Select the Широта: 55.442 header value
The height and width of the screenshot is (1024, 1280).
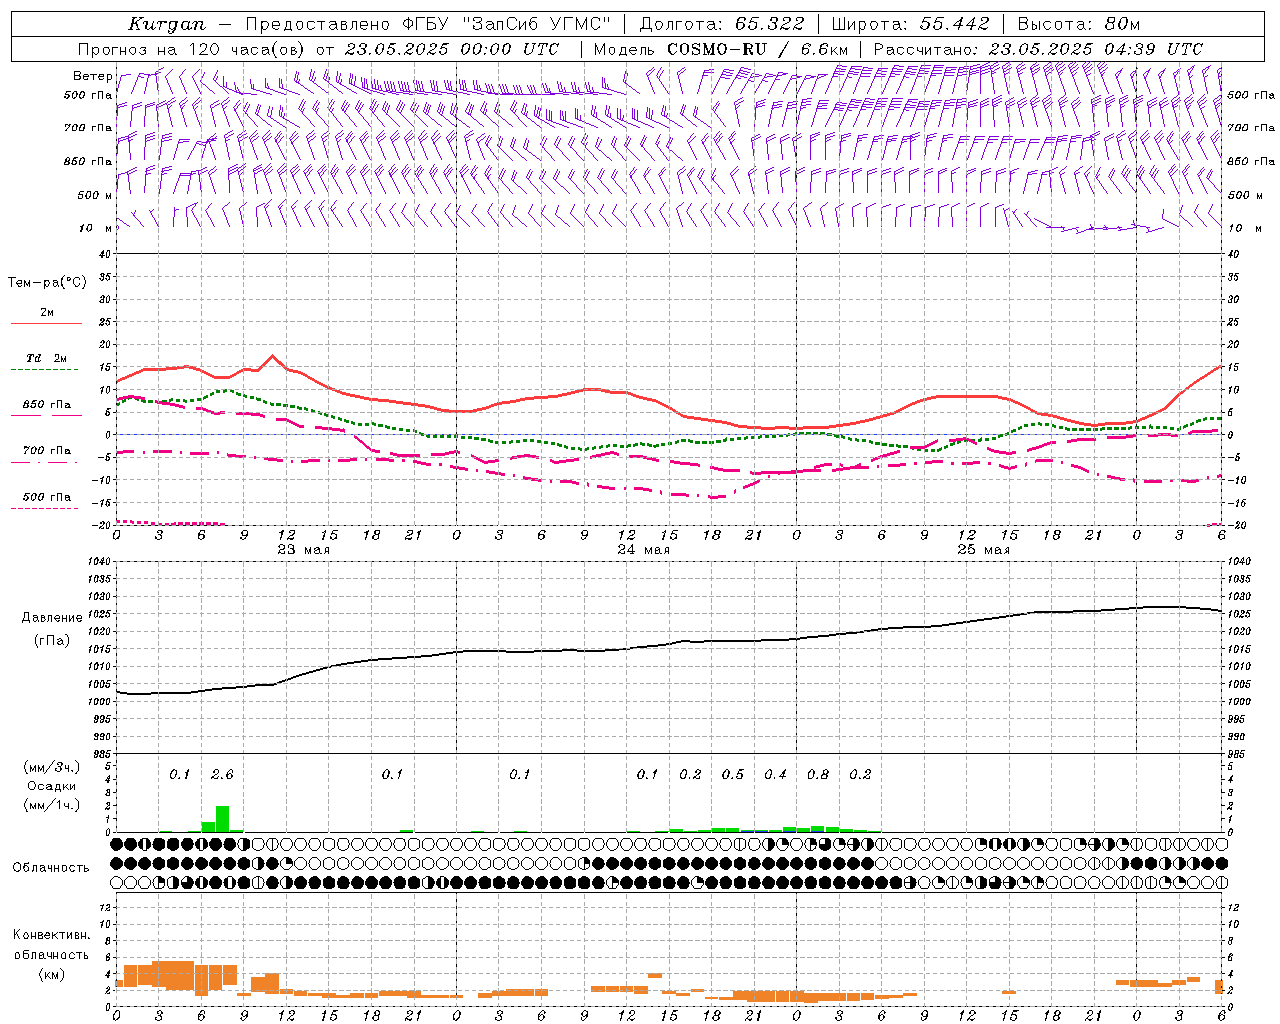pos(911,24)
